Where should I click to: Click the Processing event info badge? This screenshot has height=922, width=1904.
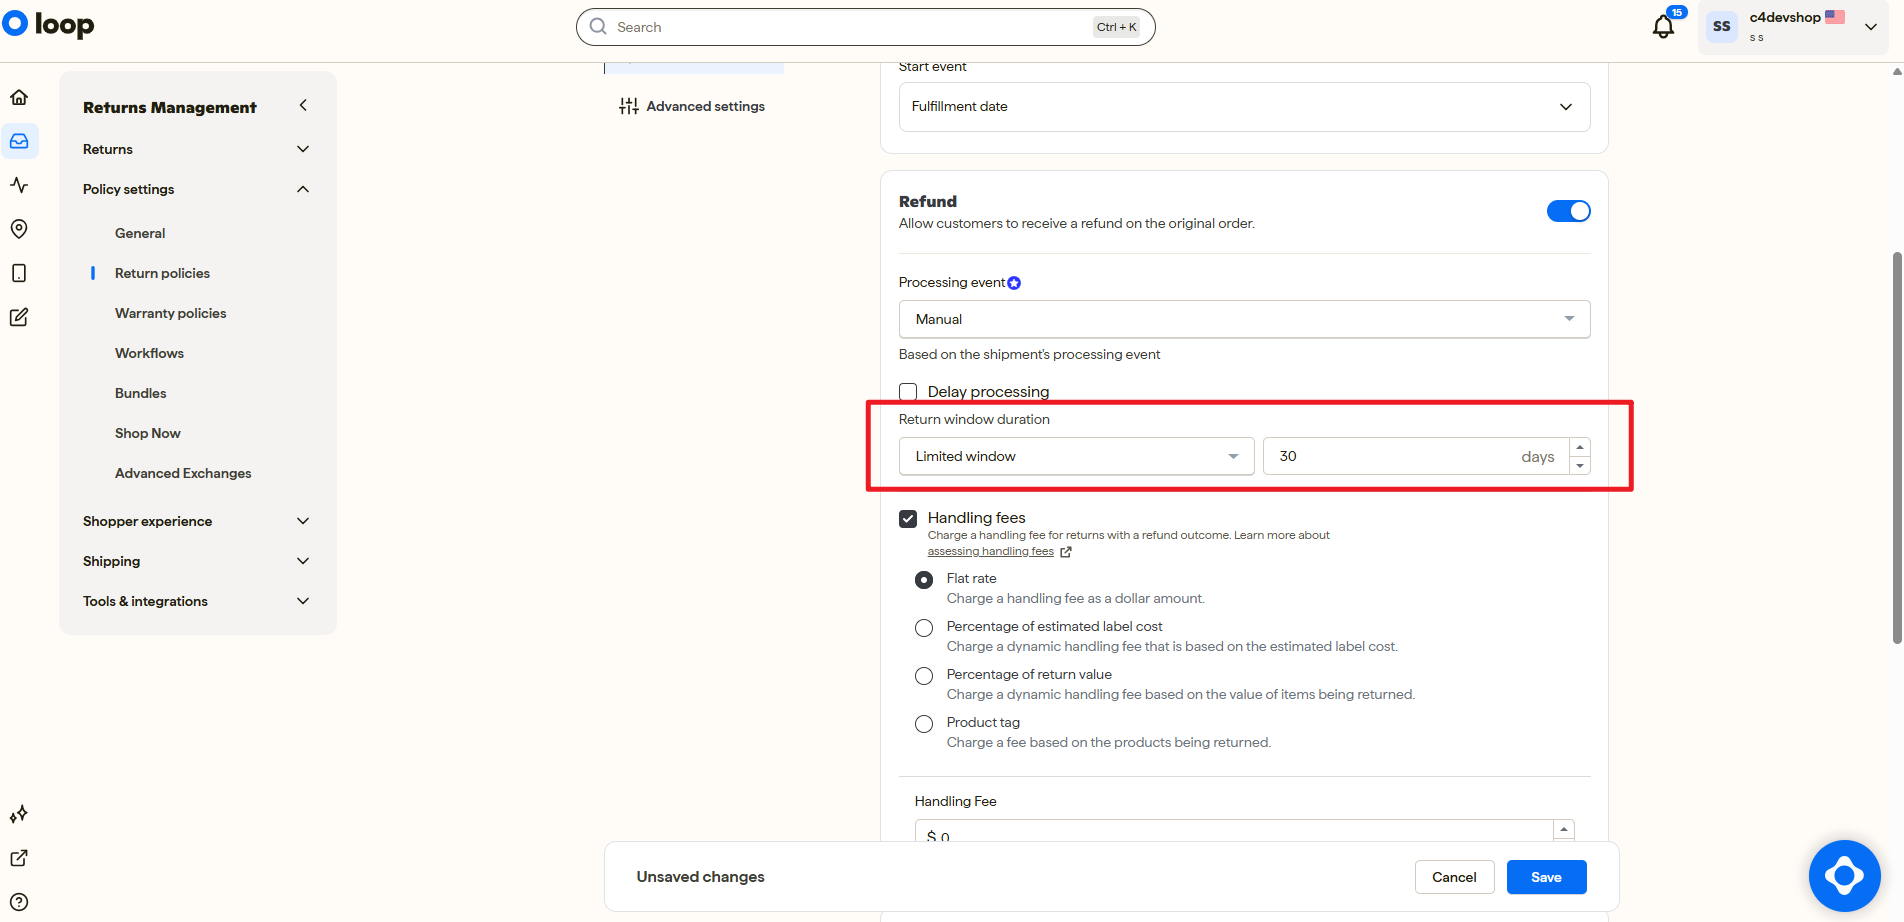click(1014, 283)
